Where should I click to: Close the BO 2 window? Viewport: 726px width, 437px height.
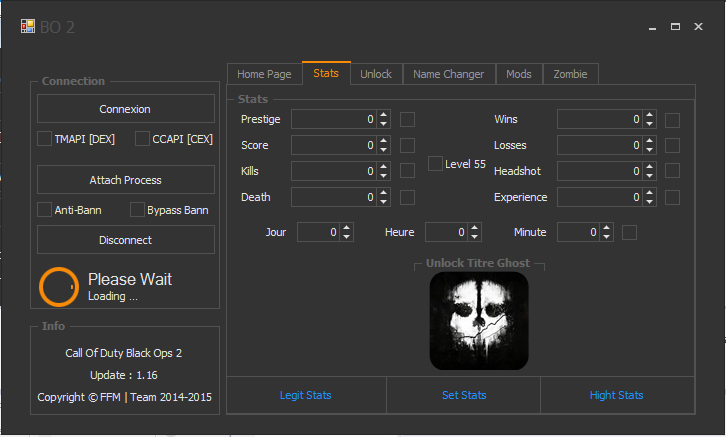(698, 27)
